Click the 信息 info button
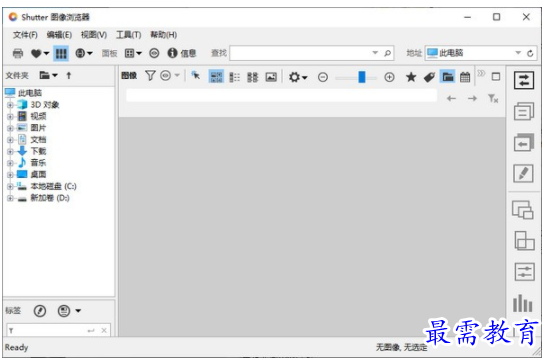Image resolution: width=547 pixels, height=364 pixels. click(182, 53)
